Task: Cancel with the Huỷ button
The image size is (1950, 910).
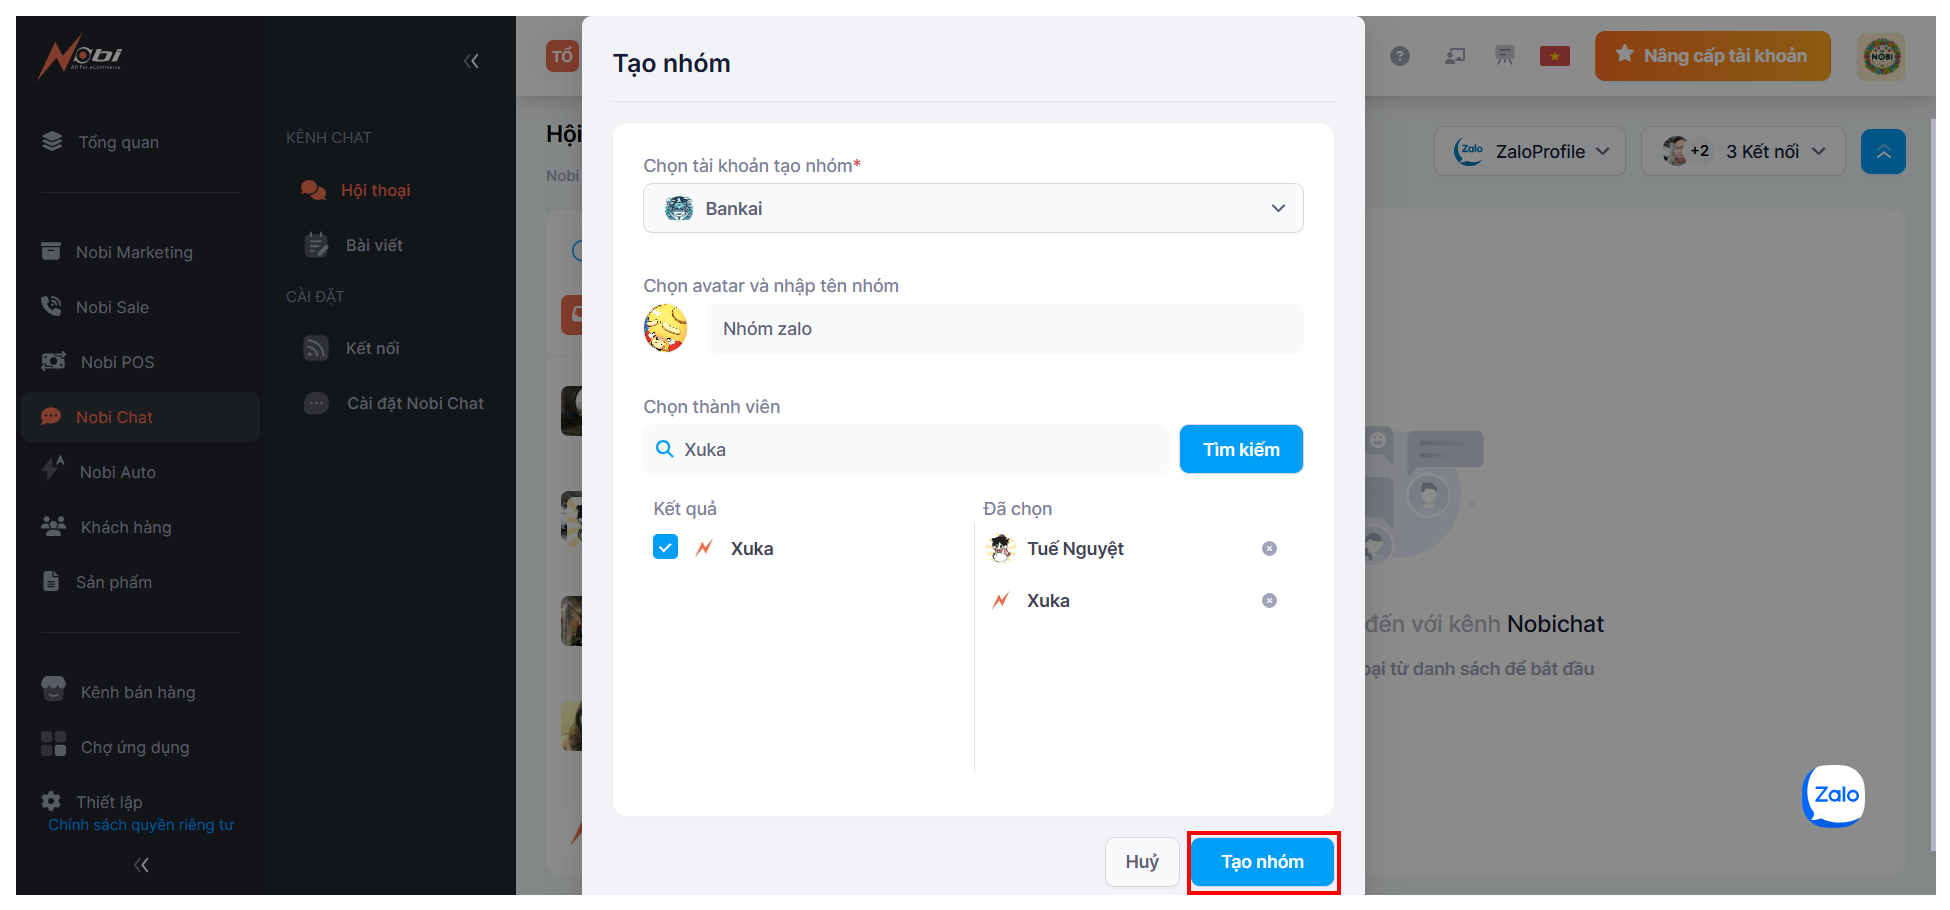Action: 1142,862
